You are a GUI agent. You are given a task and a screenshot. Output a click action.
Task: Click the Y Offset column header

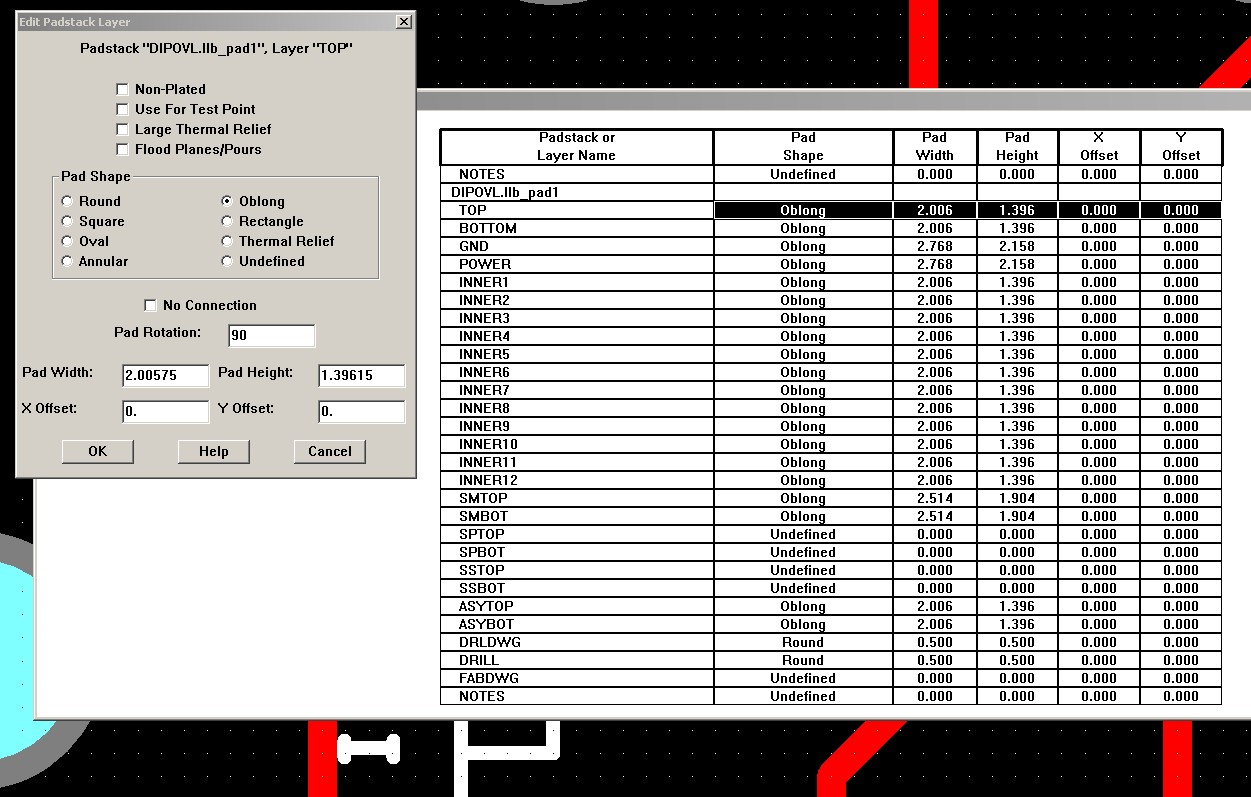1181,147
